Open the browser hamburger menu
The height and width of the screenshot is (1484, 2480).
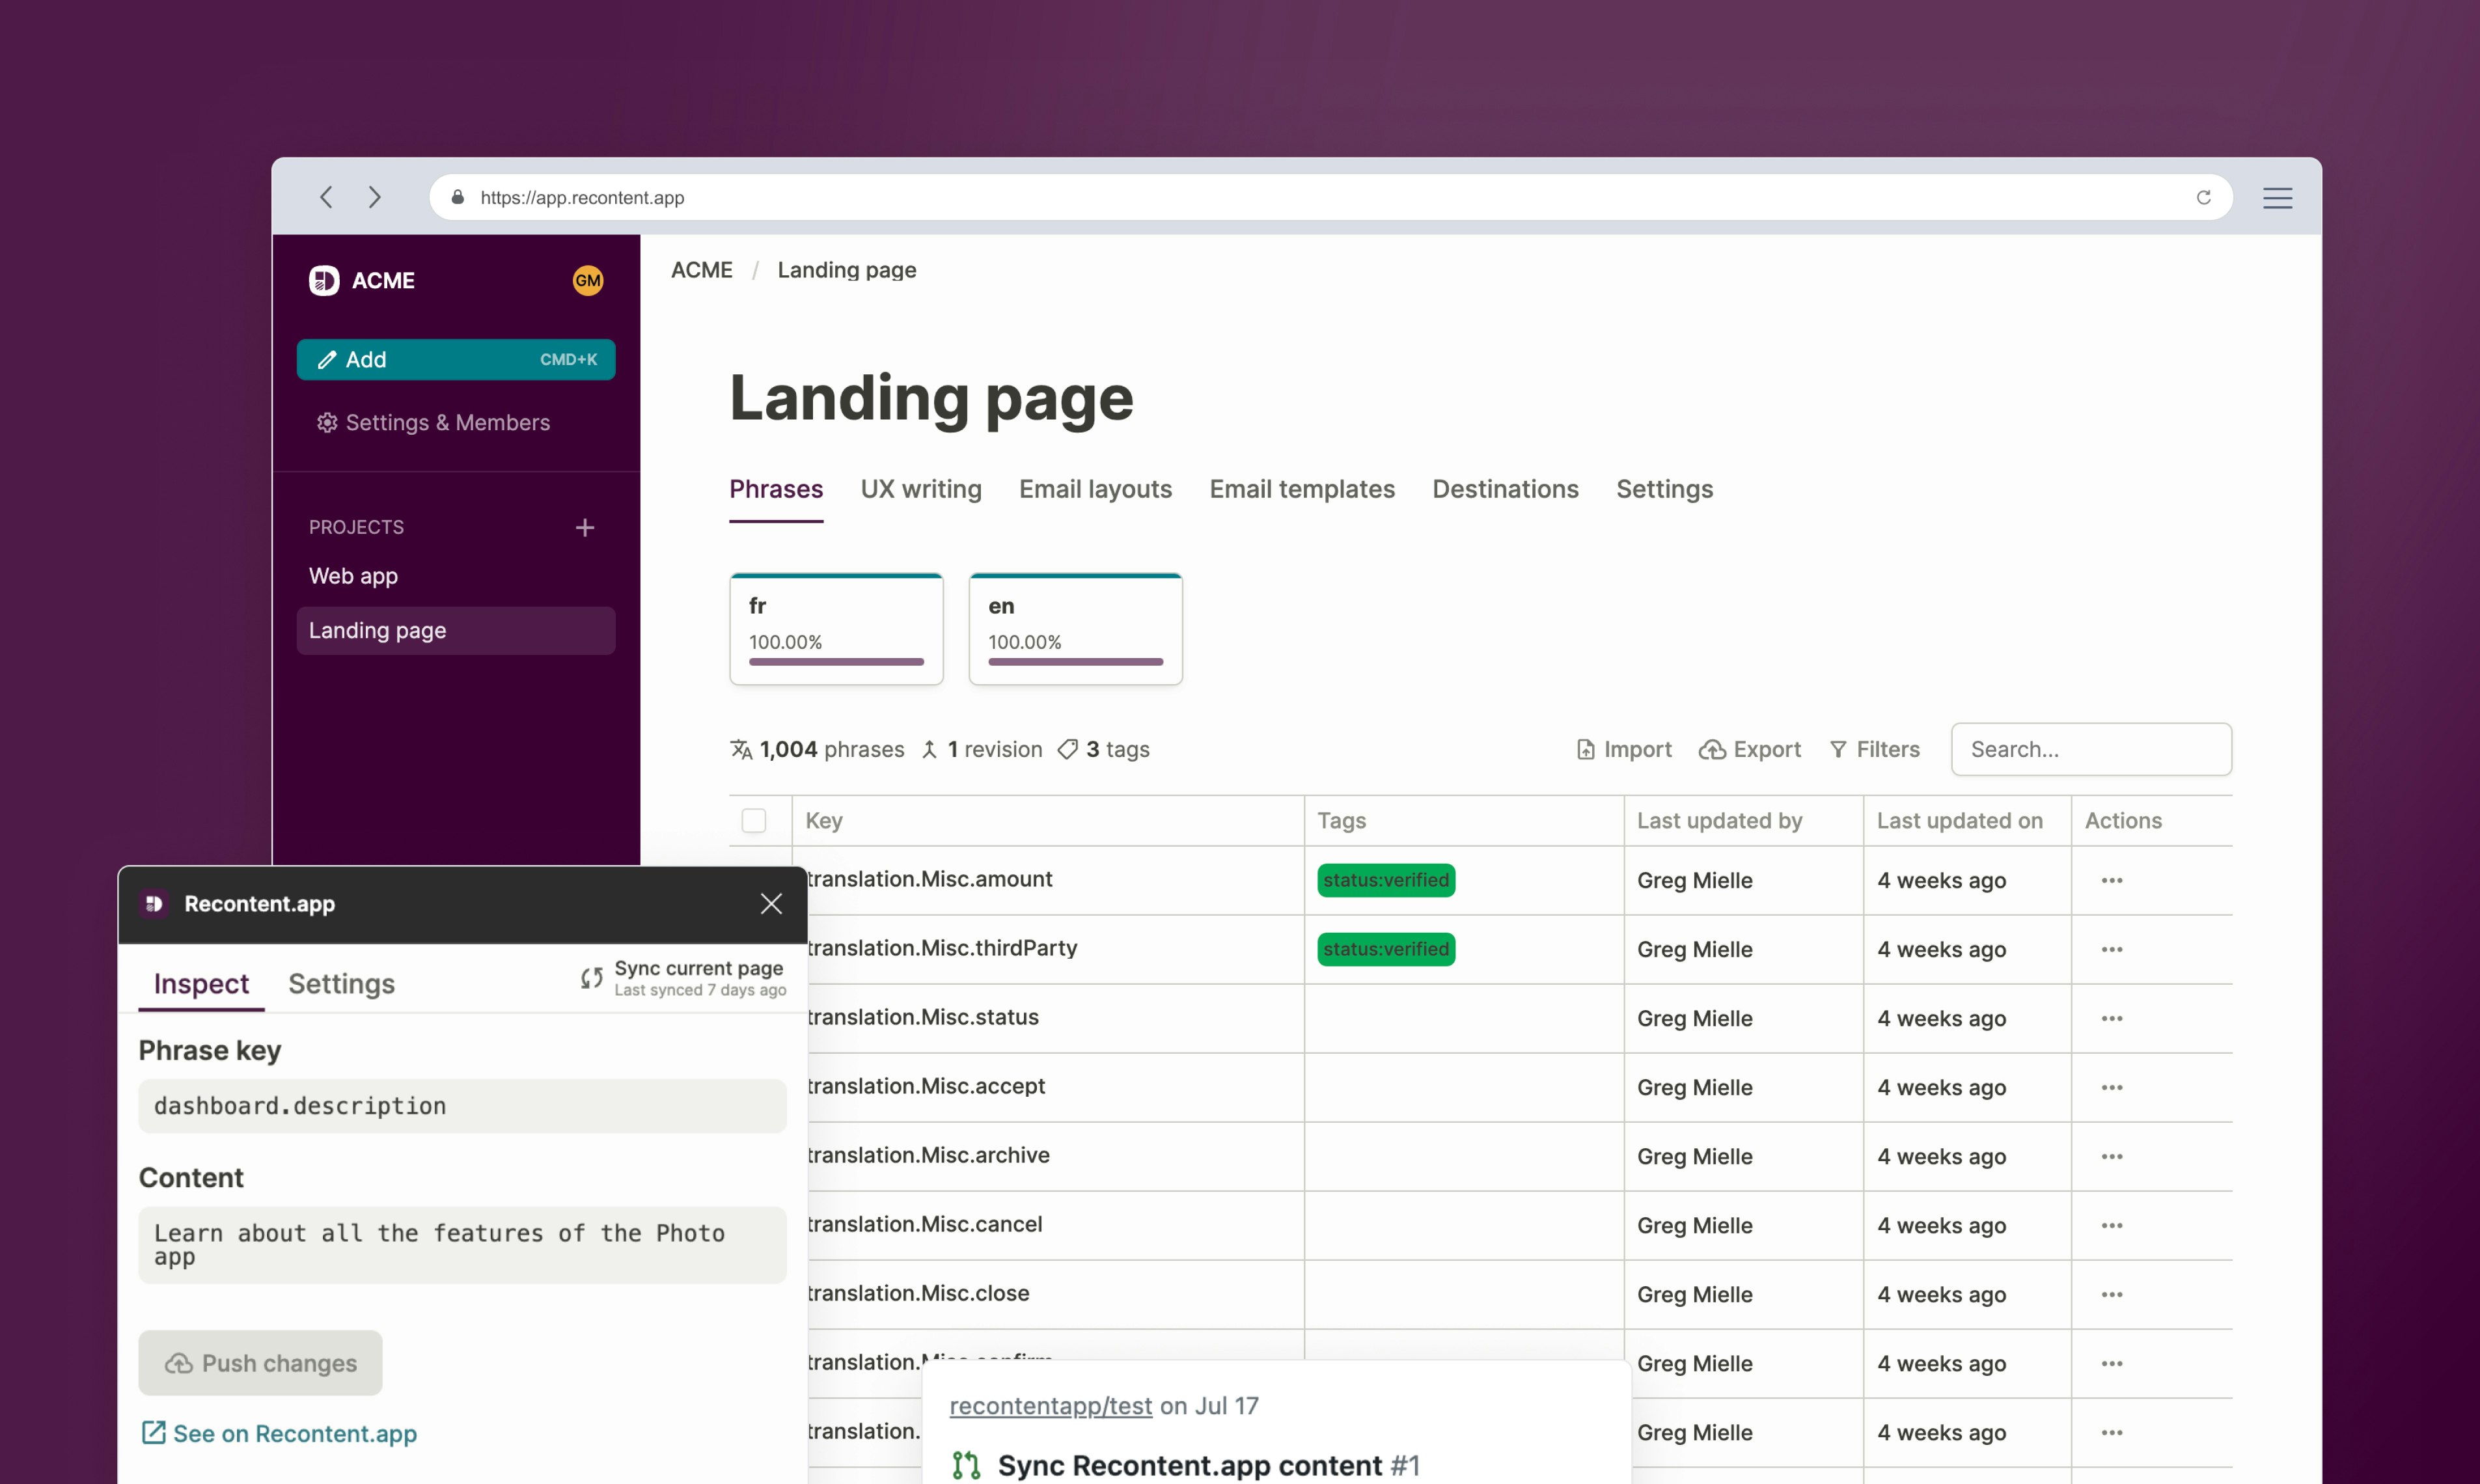click(2277, 198)
